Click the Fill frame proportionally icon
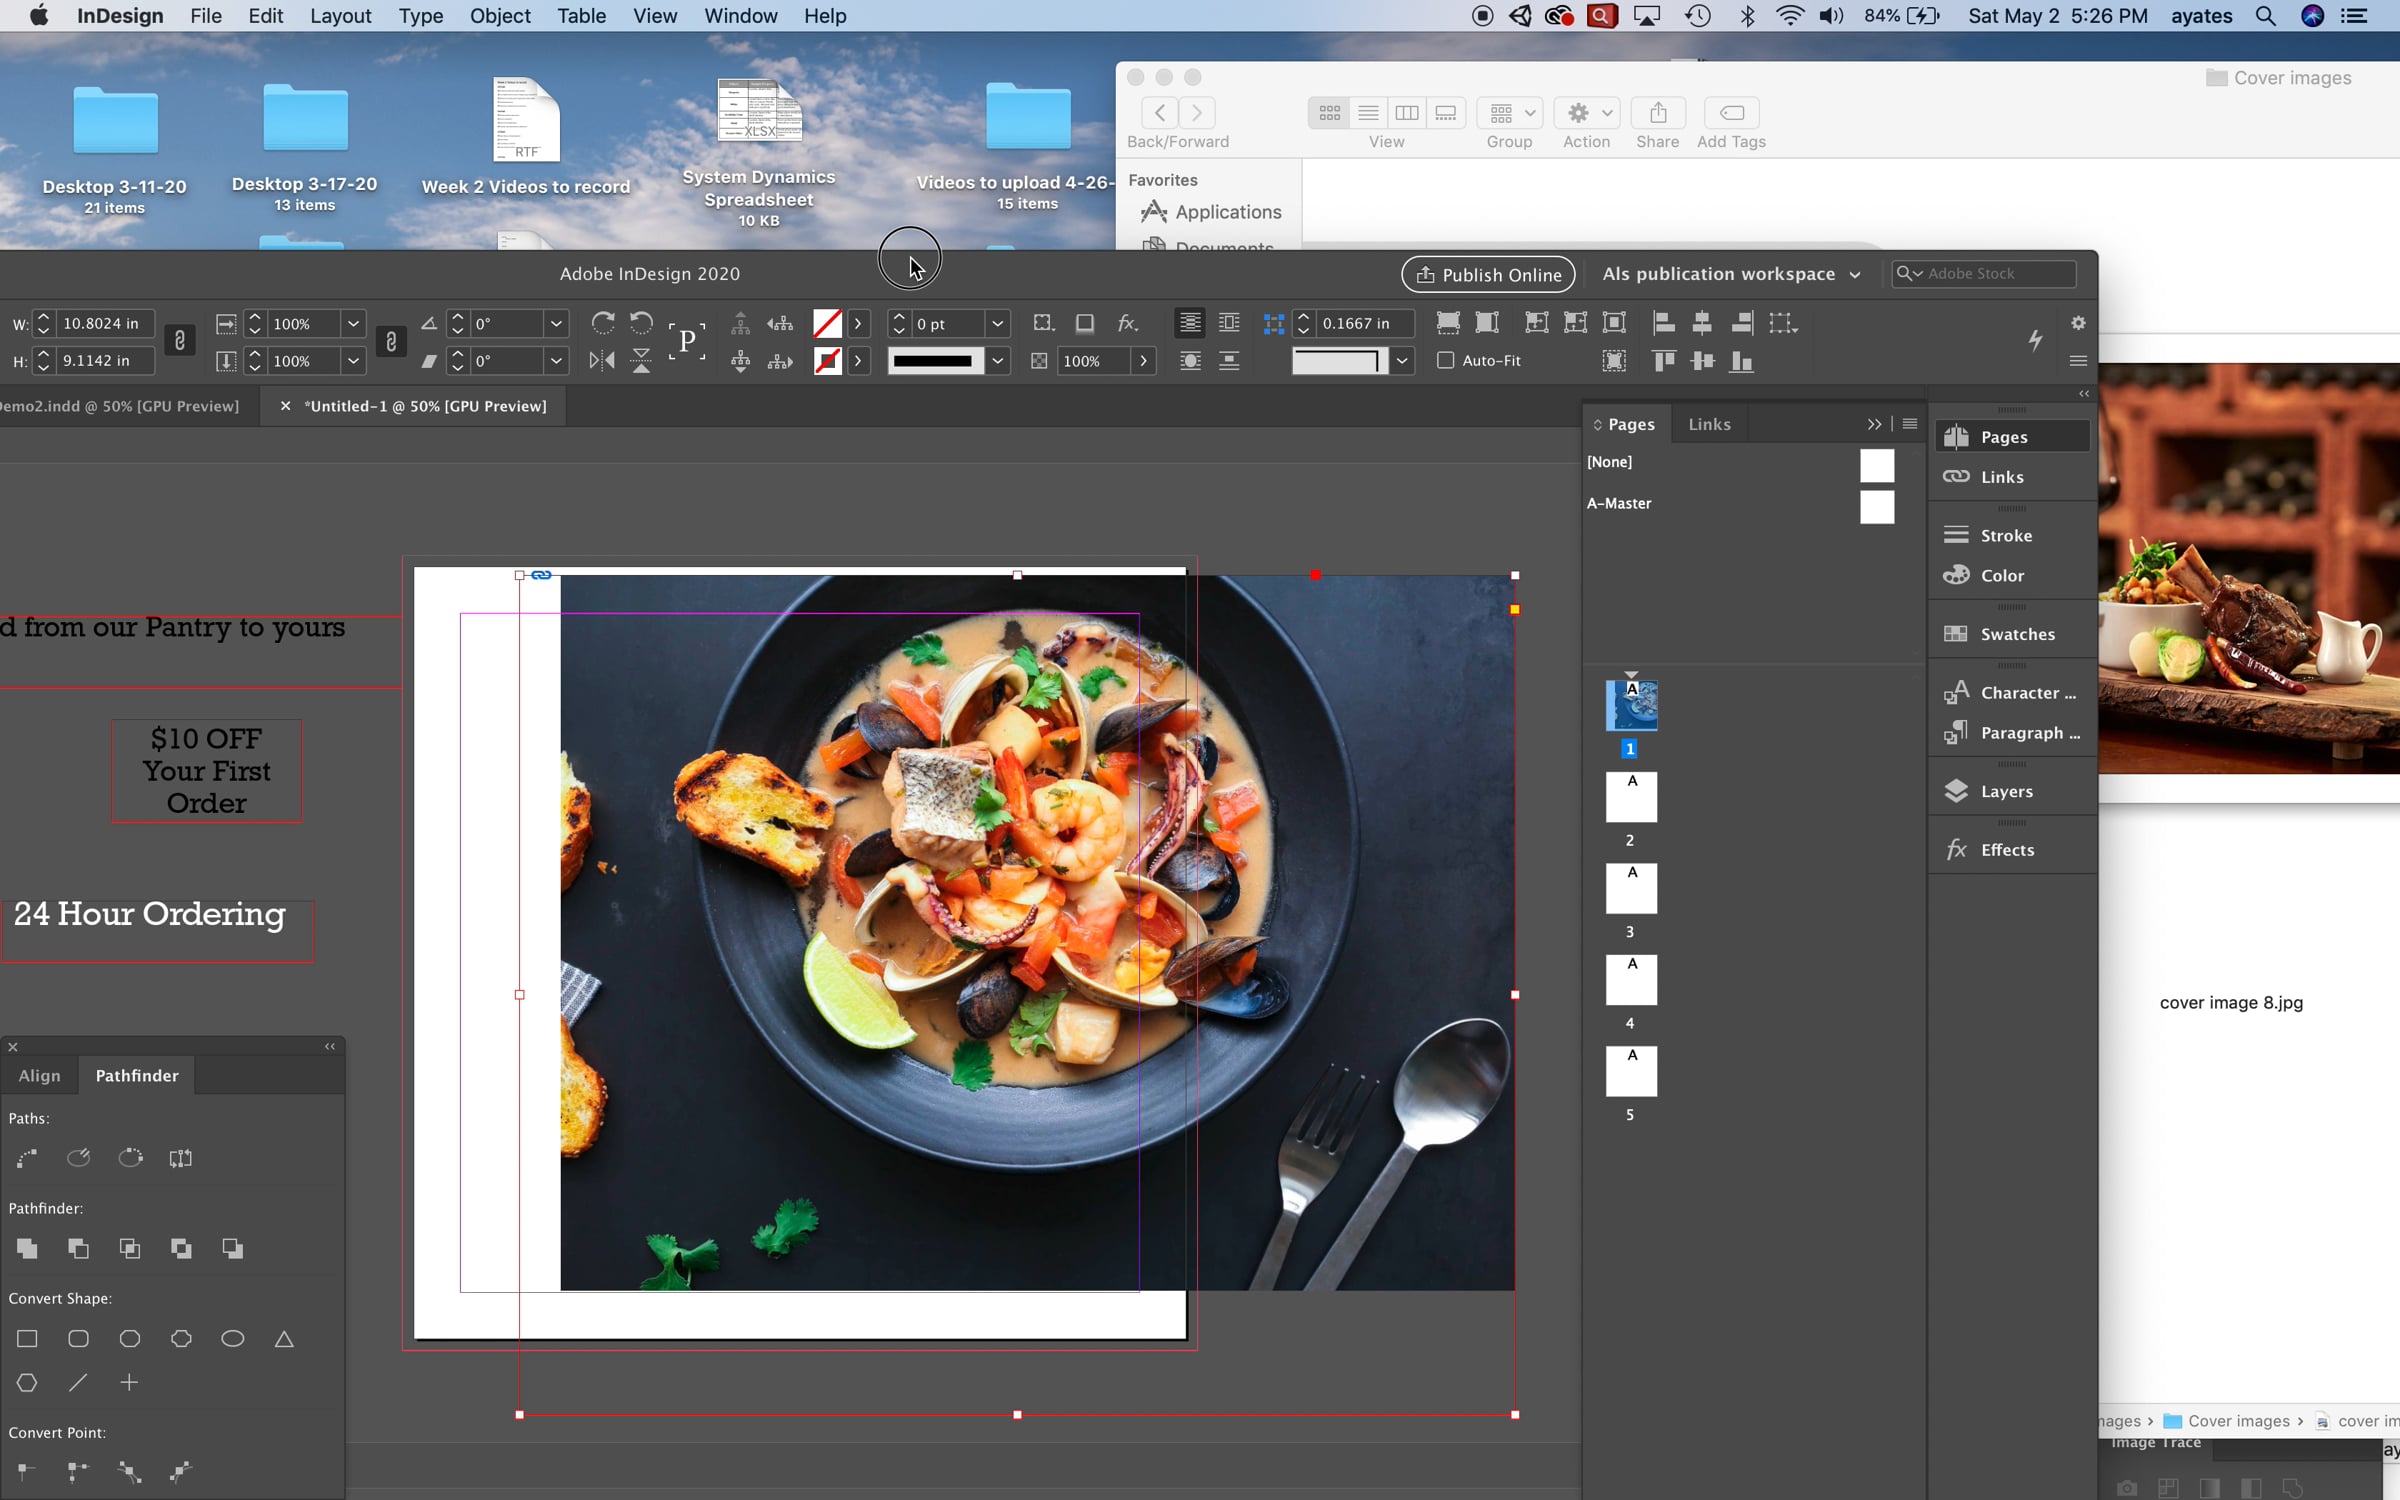Screen dimensions: 2400x1500 1448,323
